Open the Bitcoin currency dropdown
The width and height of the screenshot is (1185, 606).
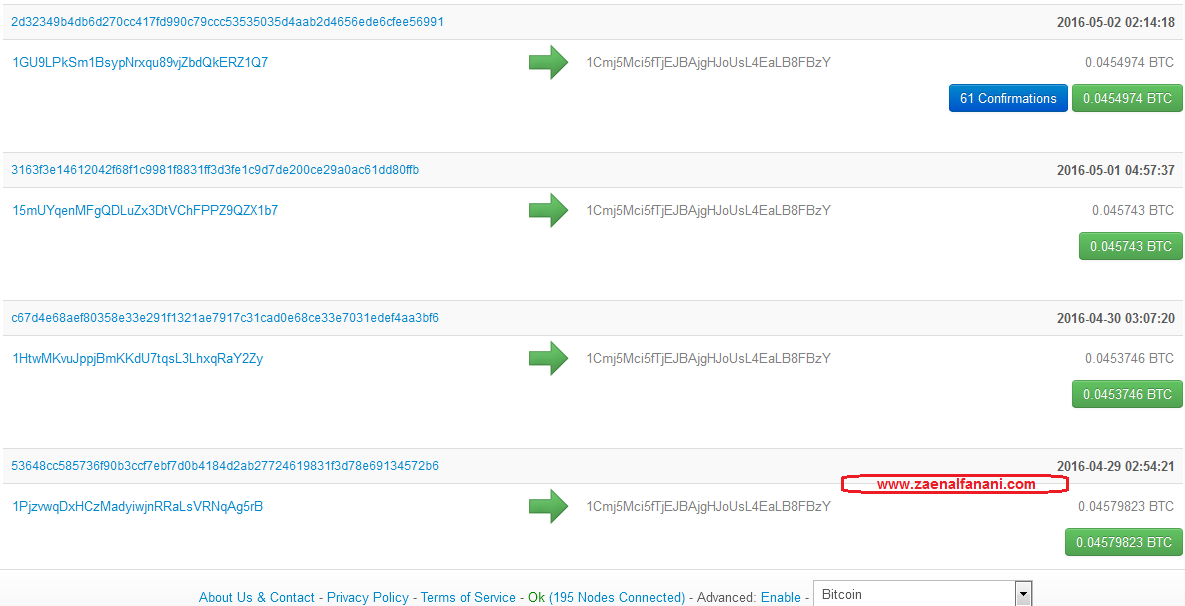click(x=922, y=595)
